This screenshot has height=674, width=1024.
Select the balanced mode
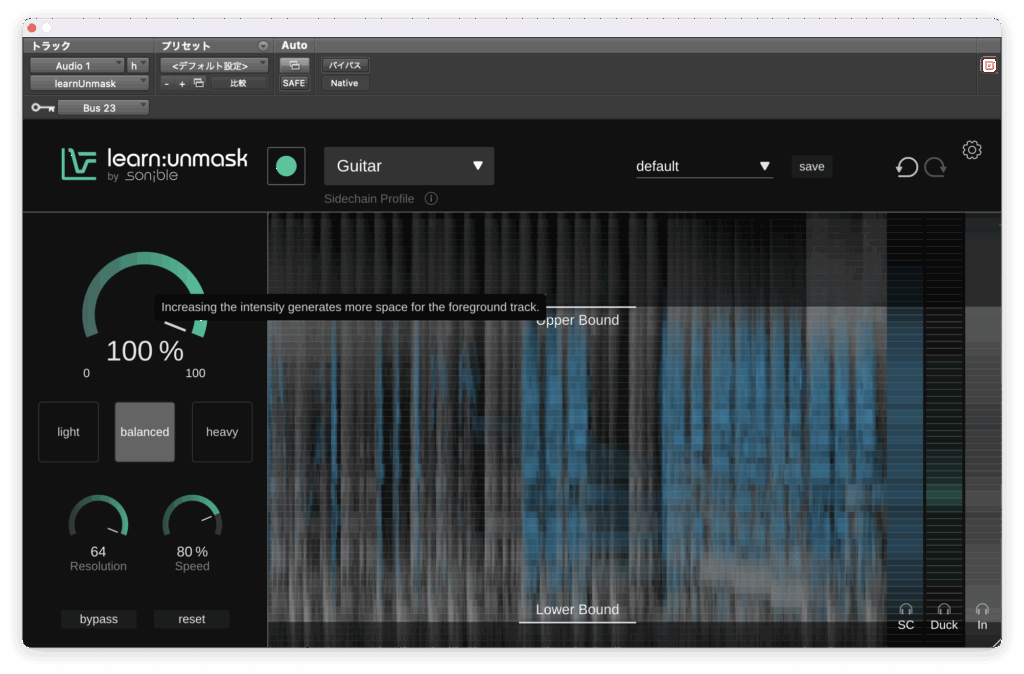click(145, 432)
